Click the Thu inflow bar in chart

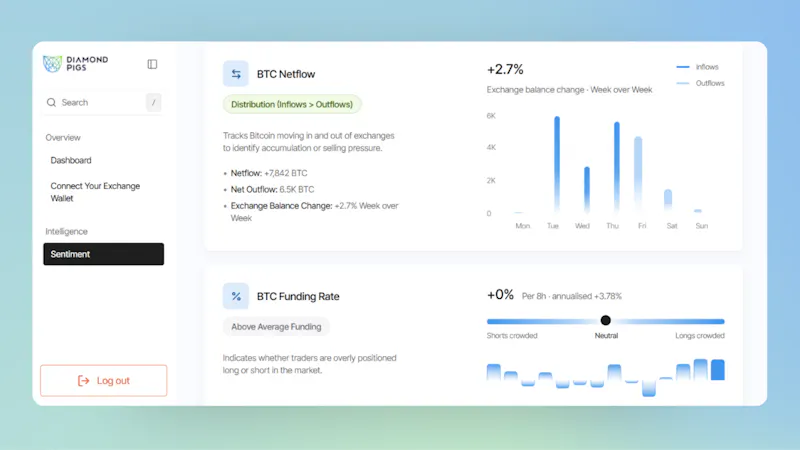coord(617,167)
